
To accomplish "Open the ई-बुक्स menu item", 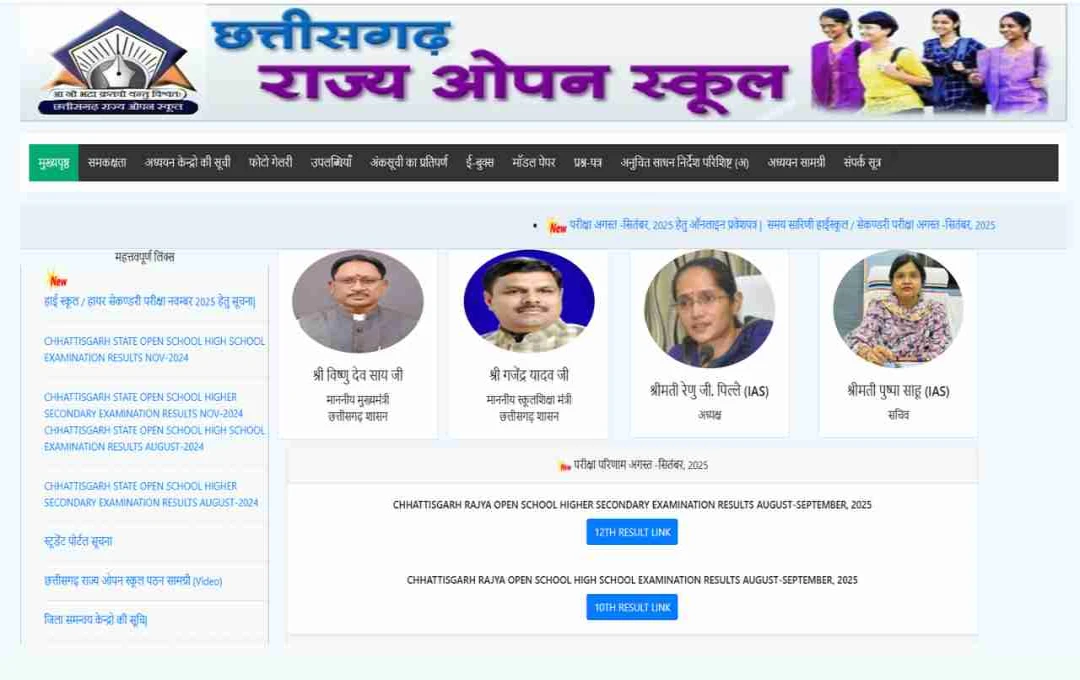I will pyautogui.click(x=480, y=163).
